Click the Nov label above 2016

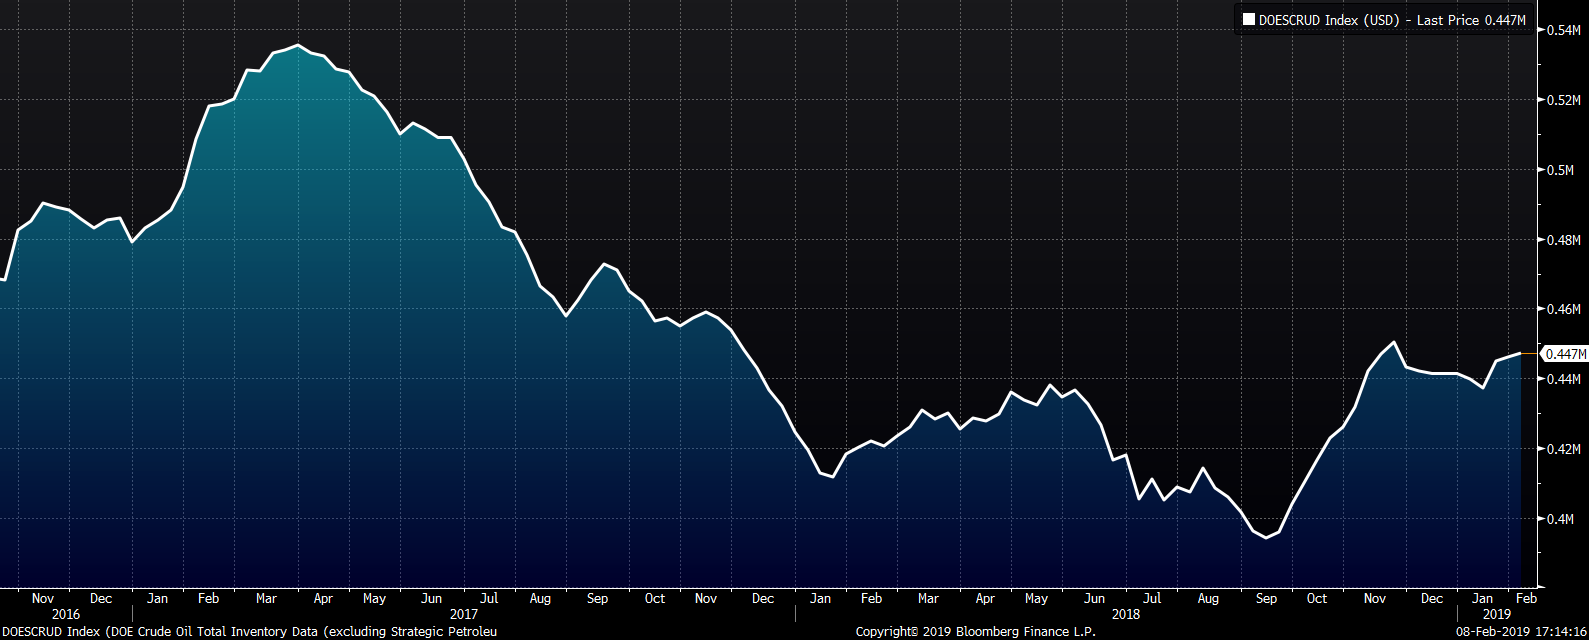[x=42, y=598]
